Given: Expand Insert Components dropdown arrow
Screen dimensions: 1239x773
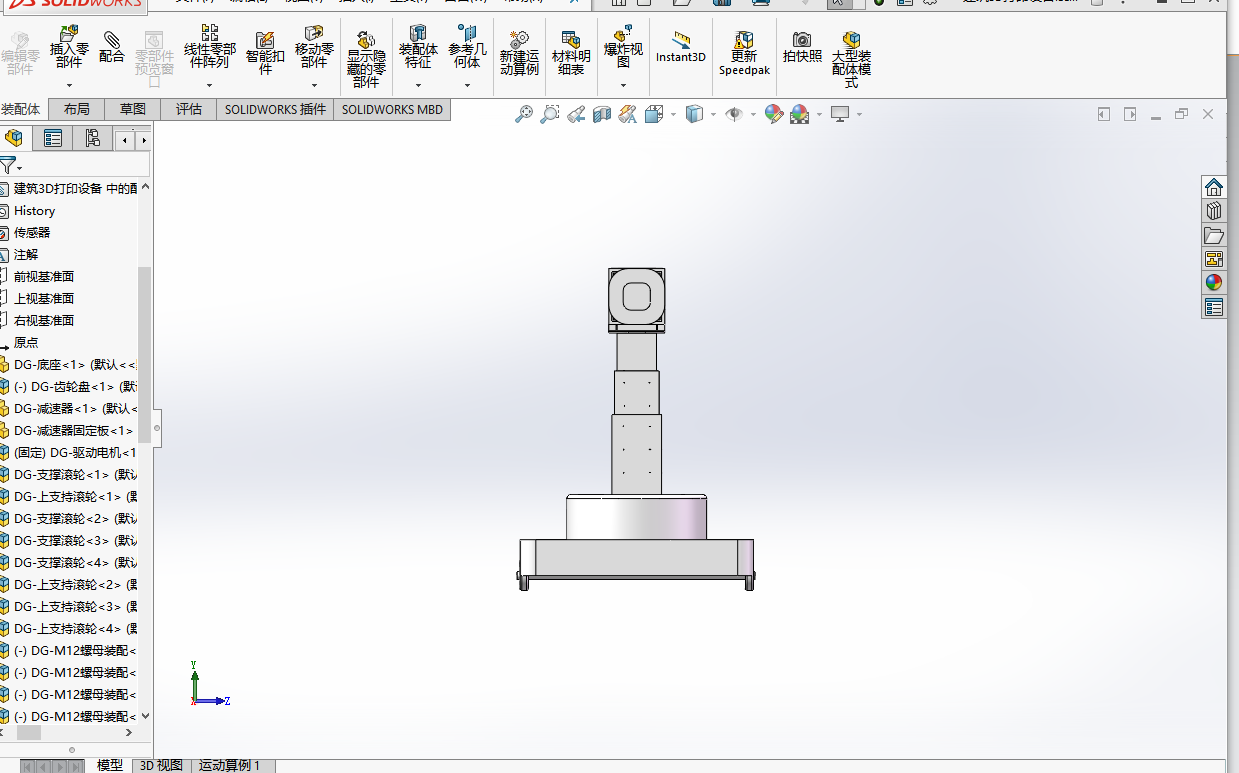Looking at the screenshot, I should (69, 85).
